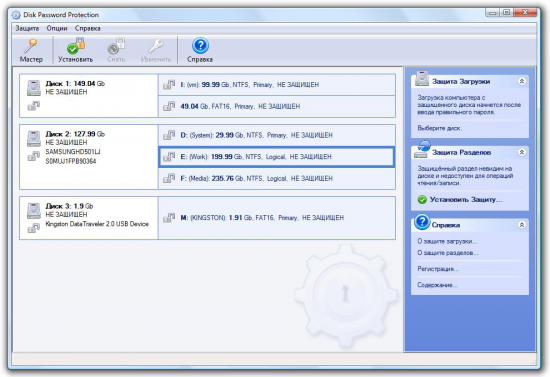Click Установить Защиту link
550x377 pixels.
[x=466, y=200]
